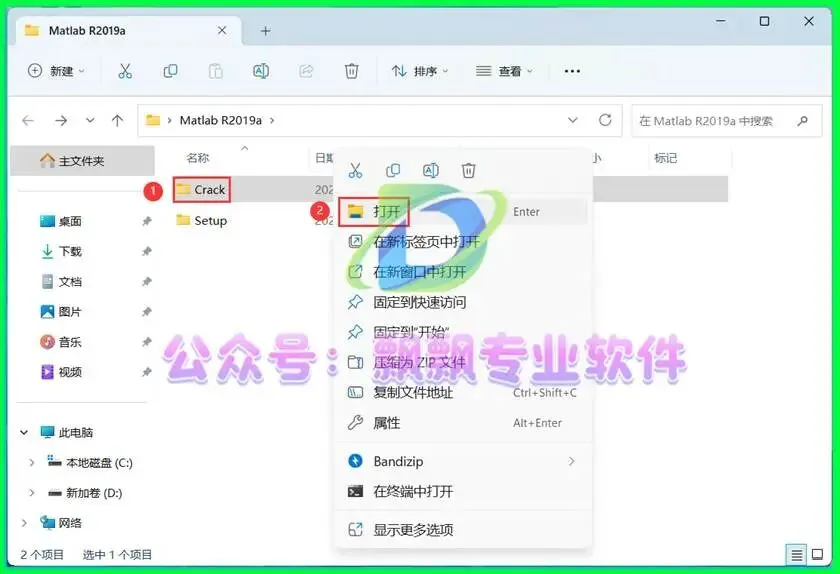Click the chevron after Matlab R2019a in path
The height and width of the screenshot is (574, 840).
point(272,121)
